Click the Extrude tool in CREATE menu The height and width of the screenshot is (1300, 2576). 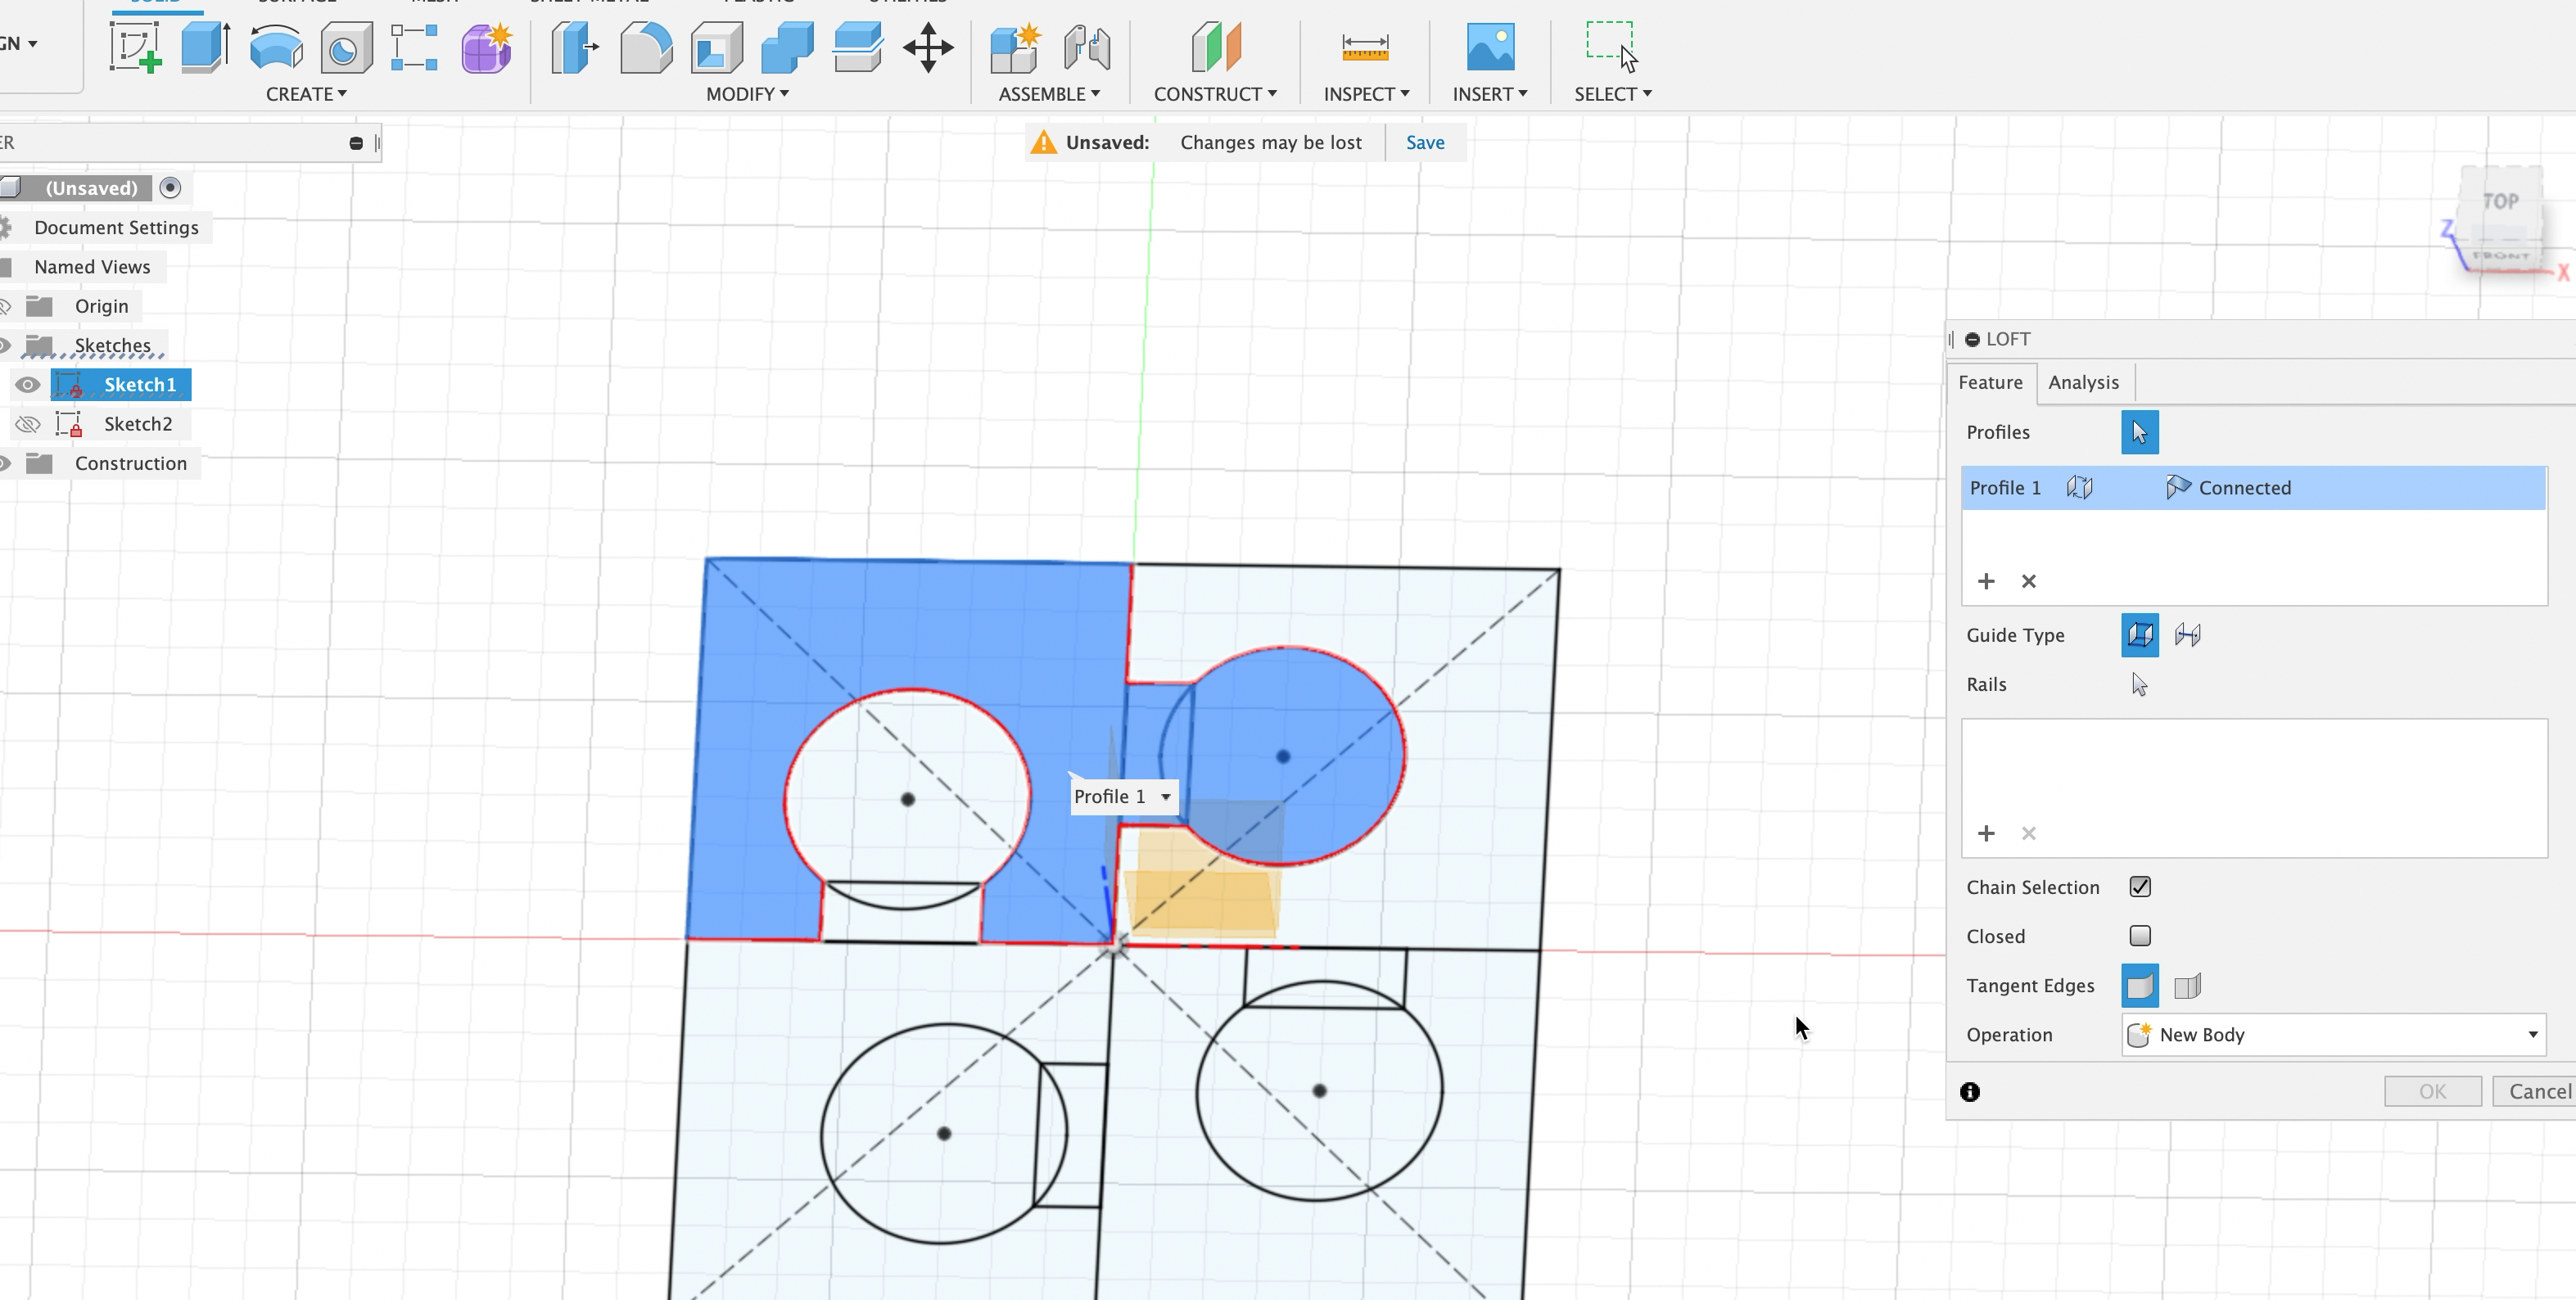pos(202,47)
